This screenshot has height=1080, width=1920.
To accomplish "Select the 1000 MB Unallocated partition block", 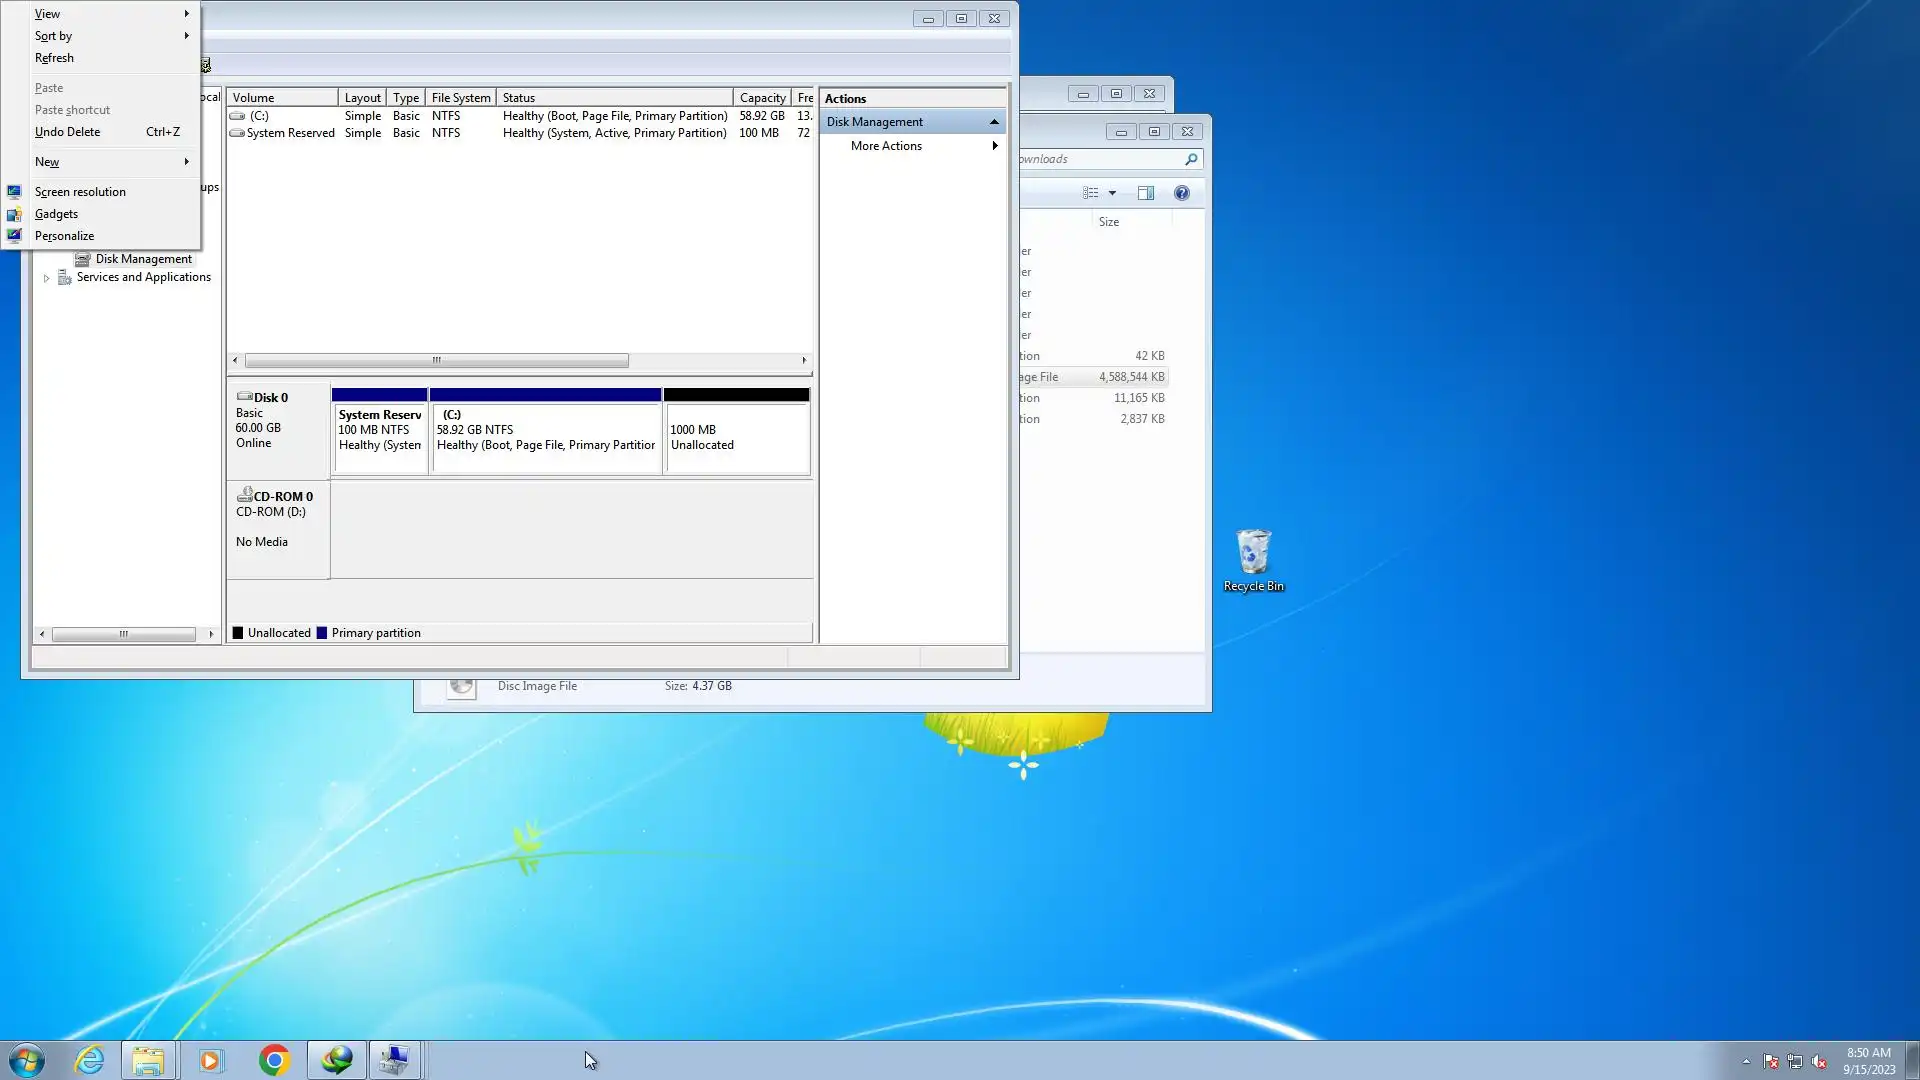I will [736, 437].
